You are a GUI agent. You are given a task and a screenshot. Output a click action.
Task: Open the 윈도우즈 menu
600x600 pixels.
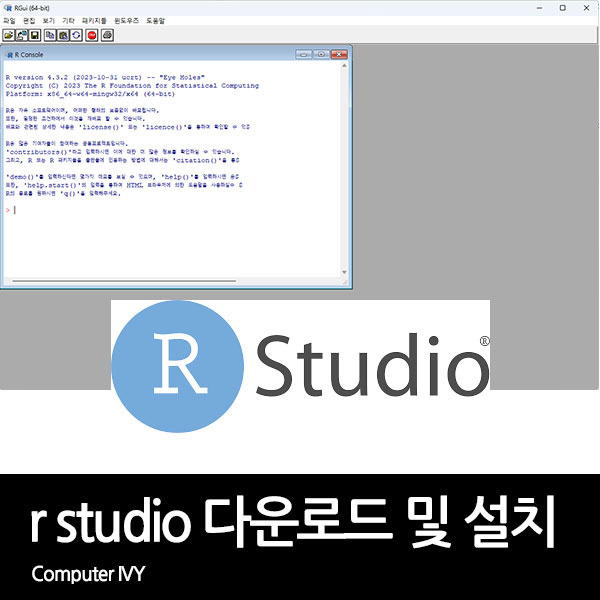[x=126, y=21]
